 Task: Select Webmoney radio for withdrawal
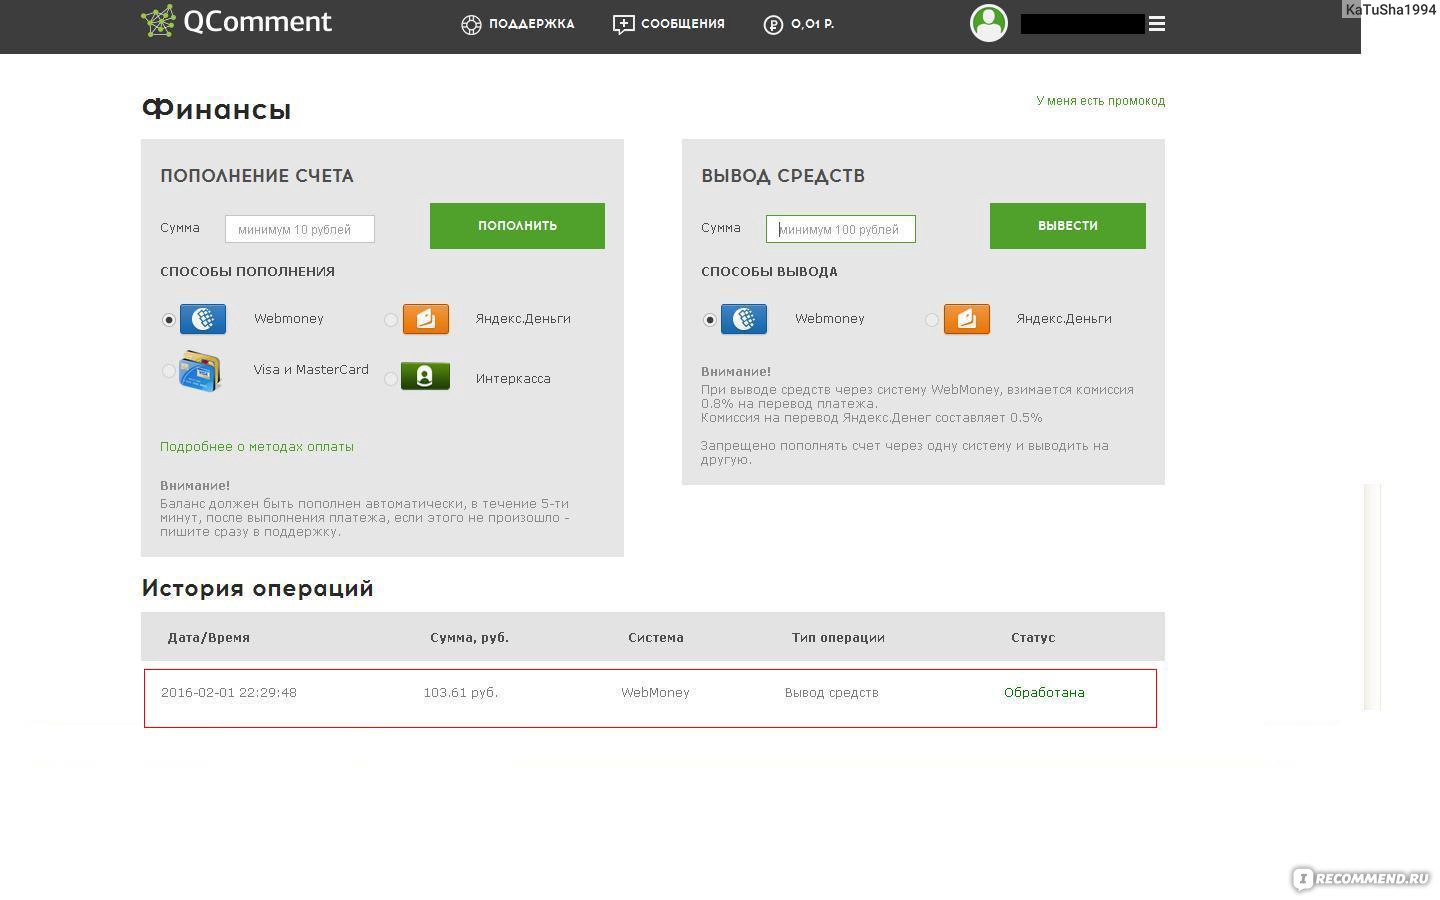[x=709, y=320]
